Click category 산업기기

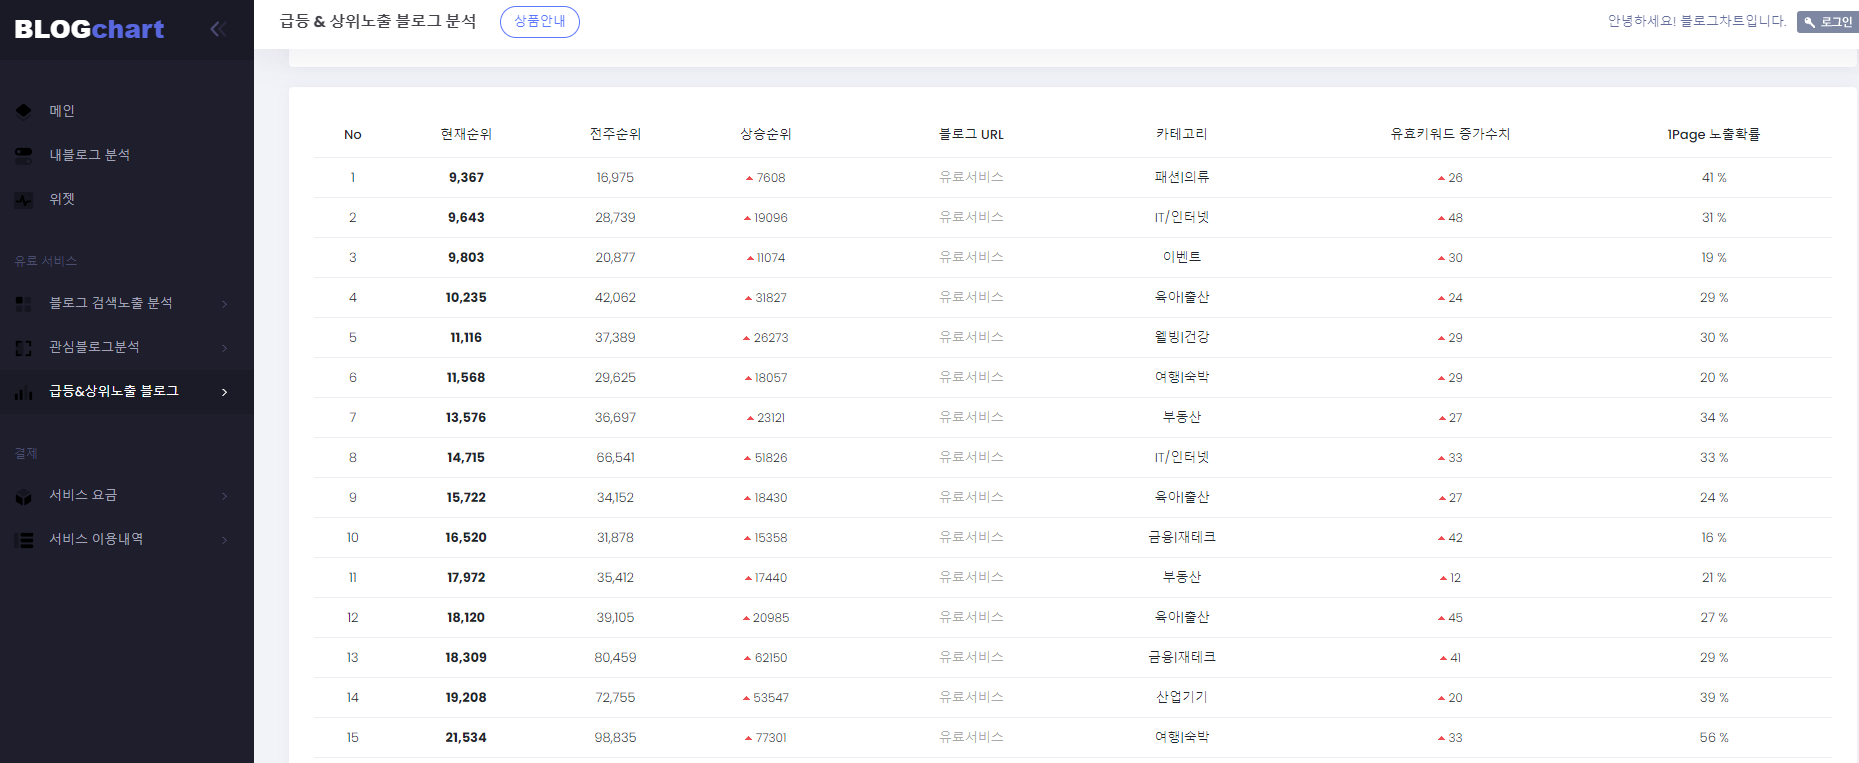click(1182, 697)
